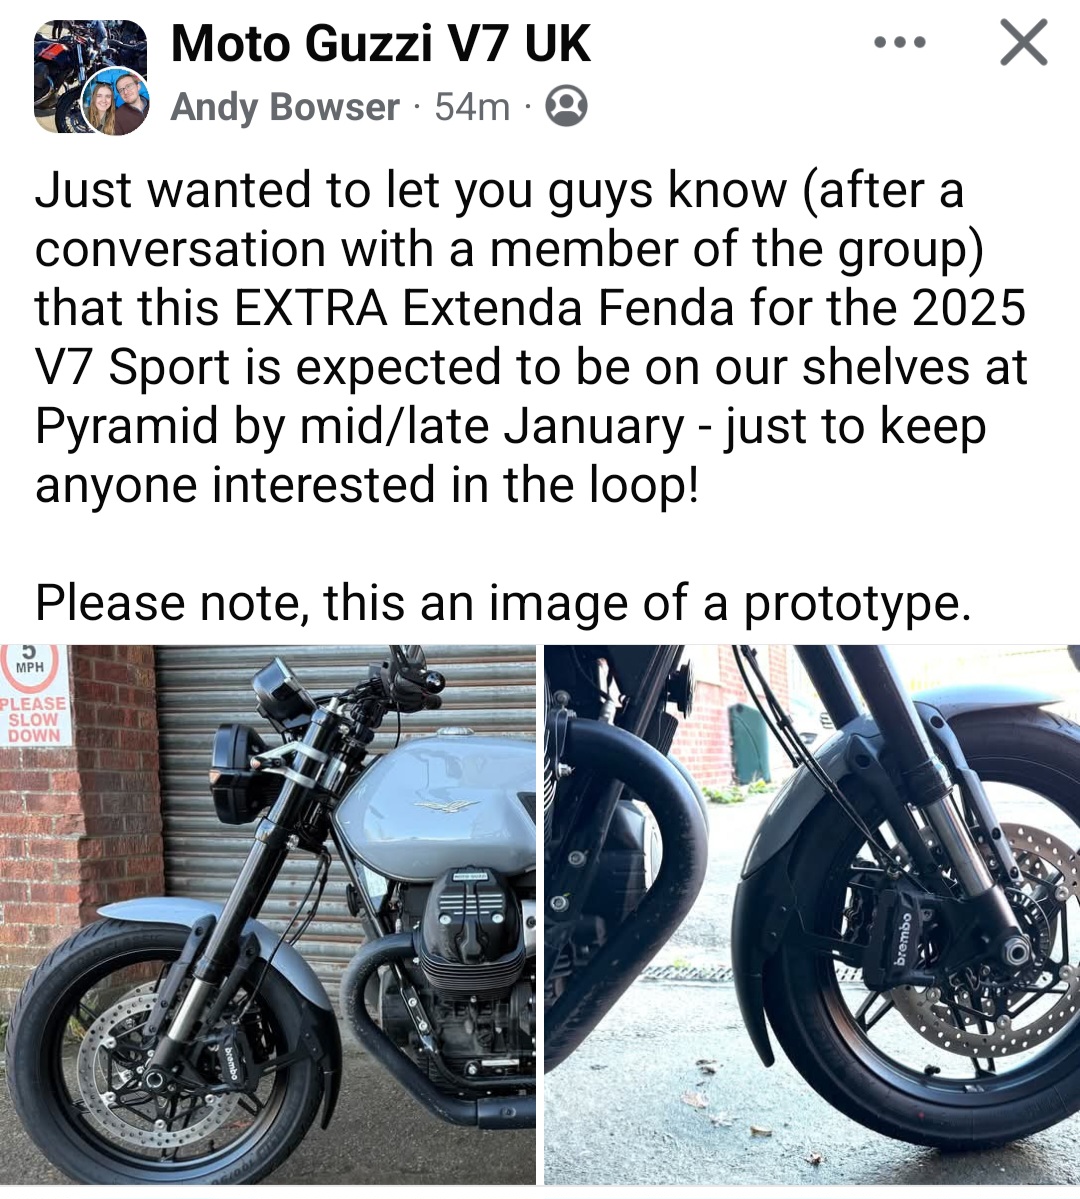This screenshot has height=1199, width=1080.
Task: Visit Andy Bowser's profile via his name
Action: pos(285,107)
